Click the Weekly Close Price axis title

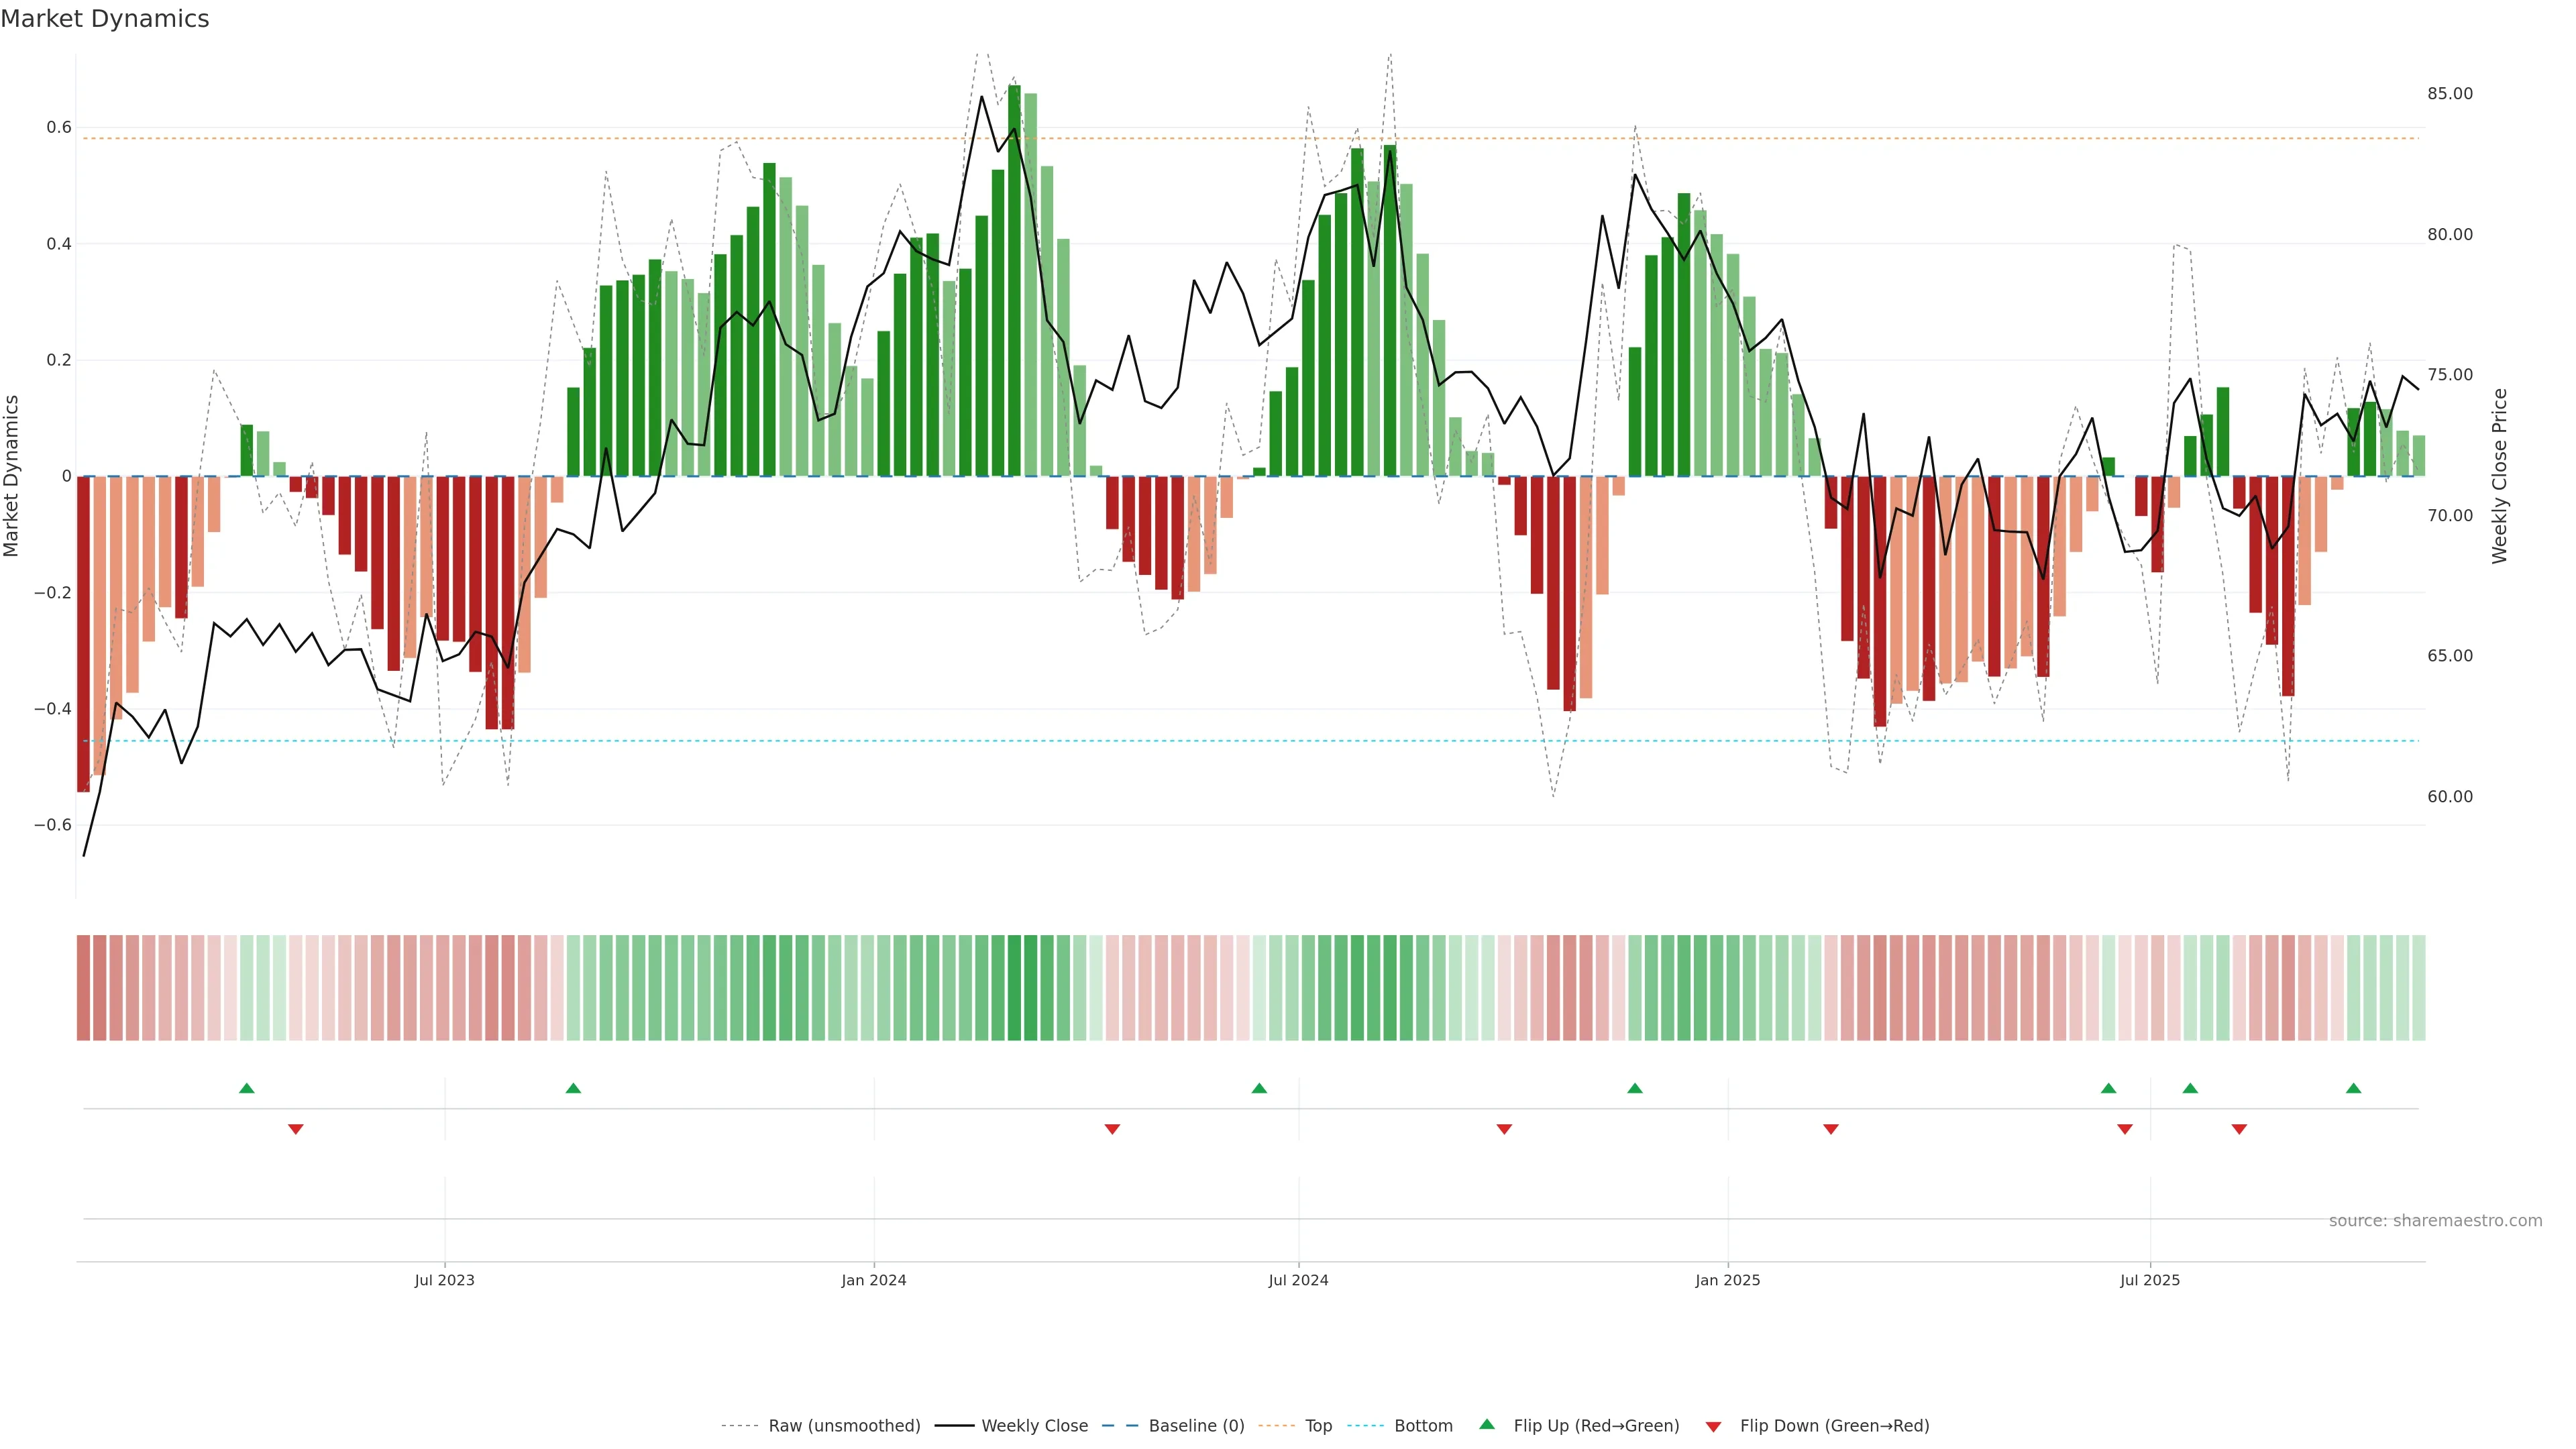pyautogui.click(x=2499, y=476)
